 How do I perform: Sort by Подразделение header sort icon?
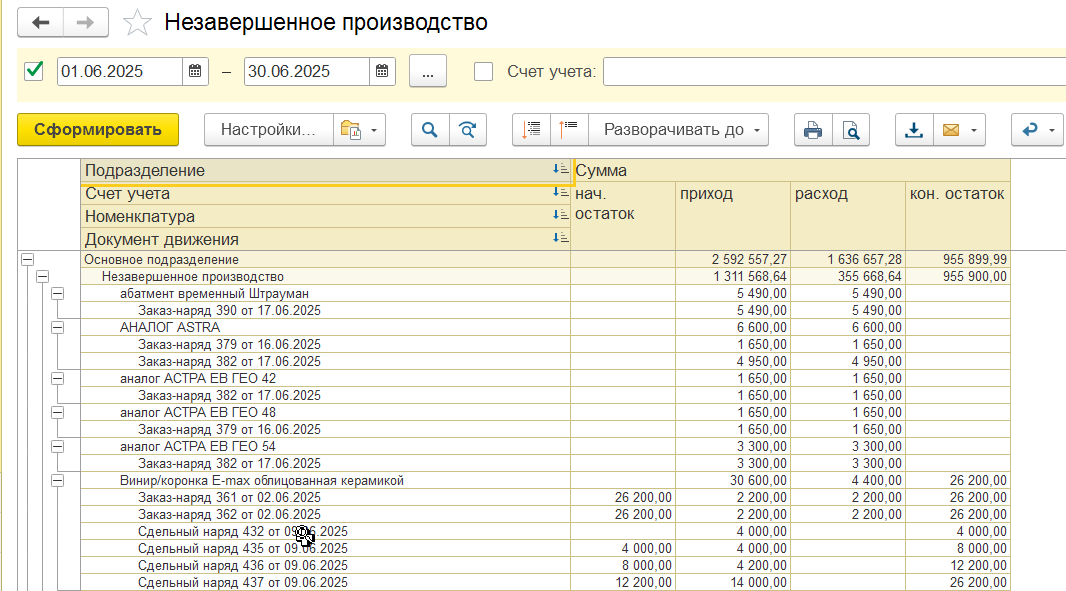coord(561,169)
